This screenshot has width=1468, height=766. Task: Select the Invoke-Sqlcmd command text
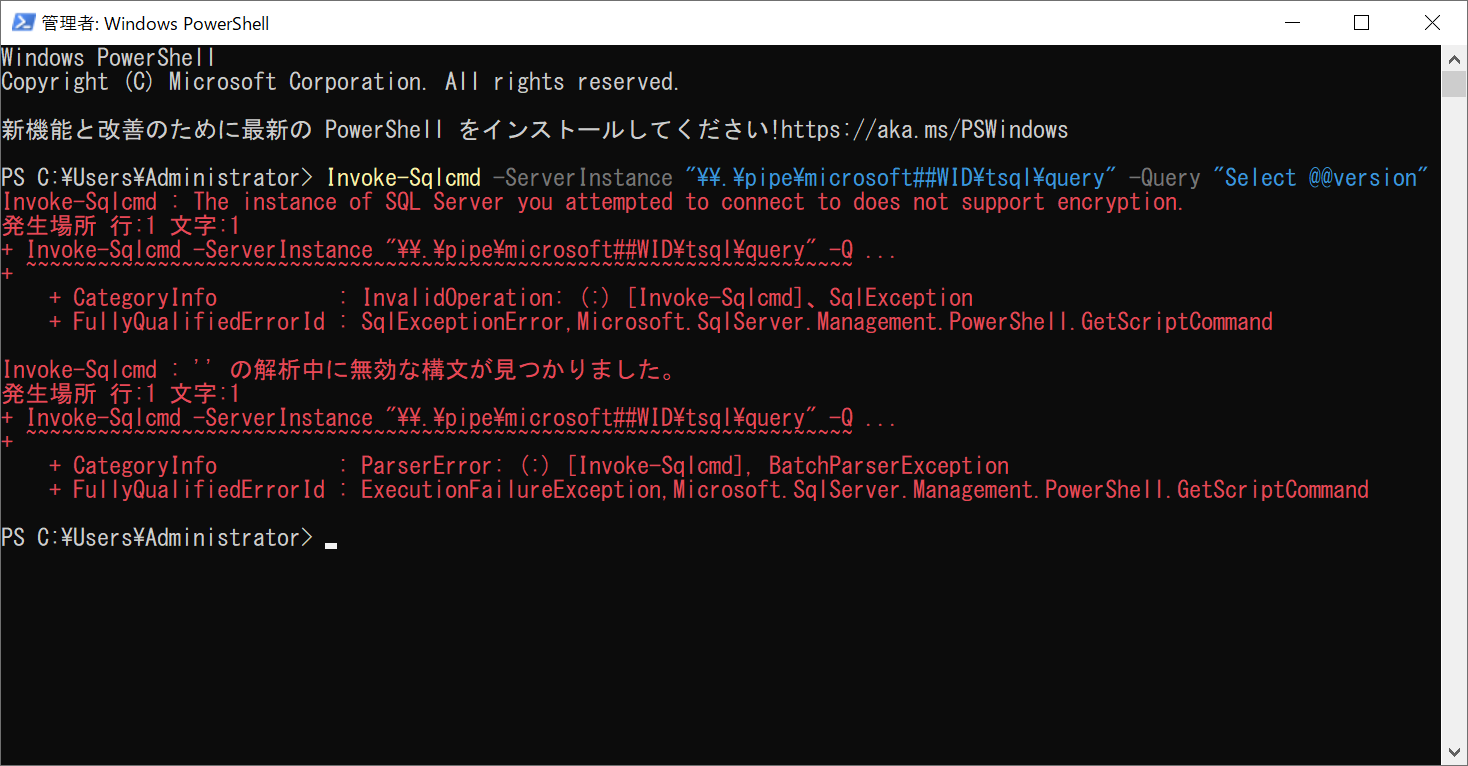[403, 176]
